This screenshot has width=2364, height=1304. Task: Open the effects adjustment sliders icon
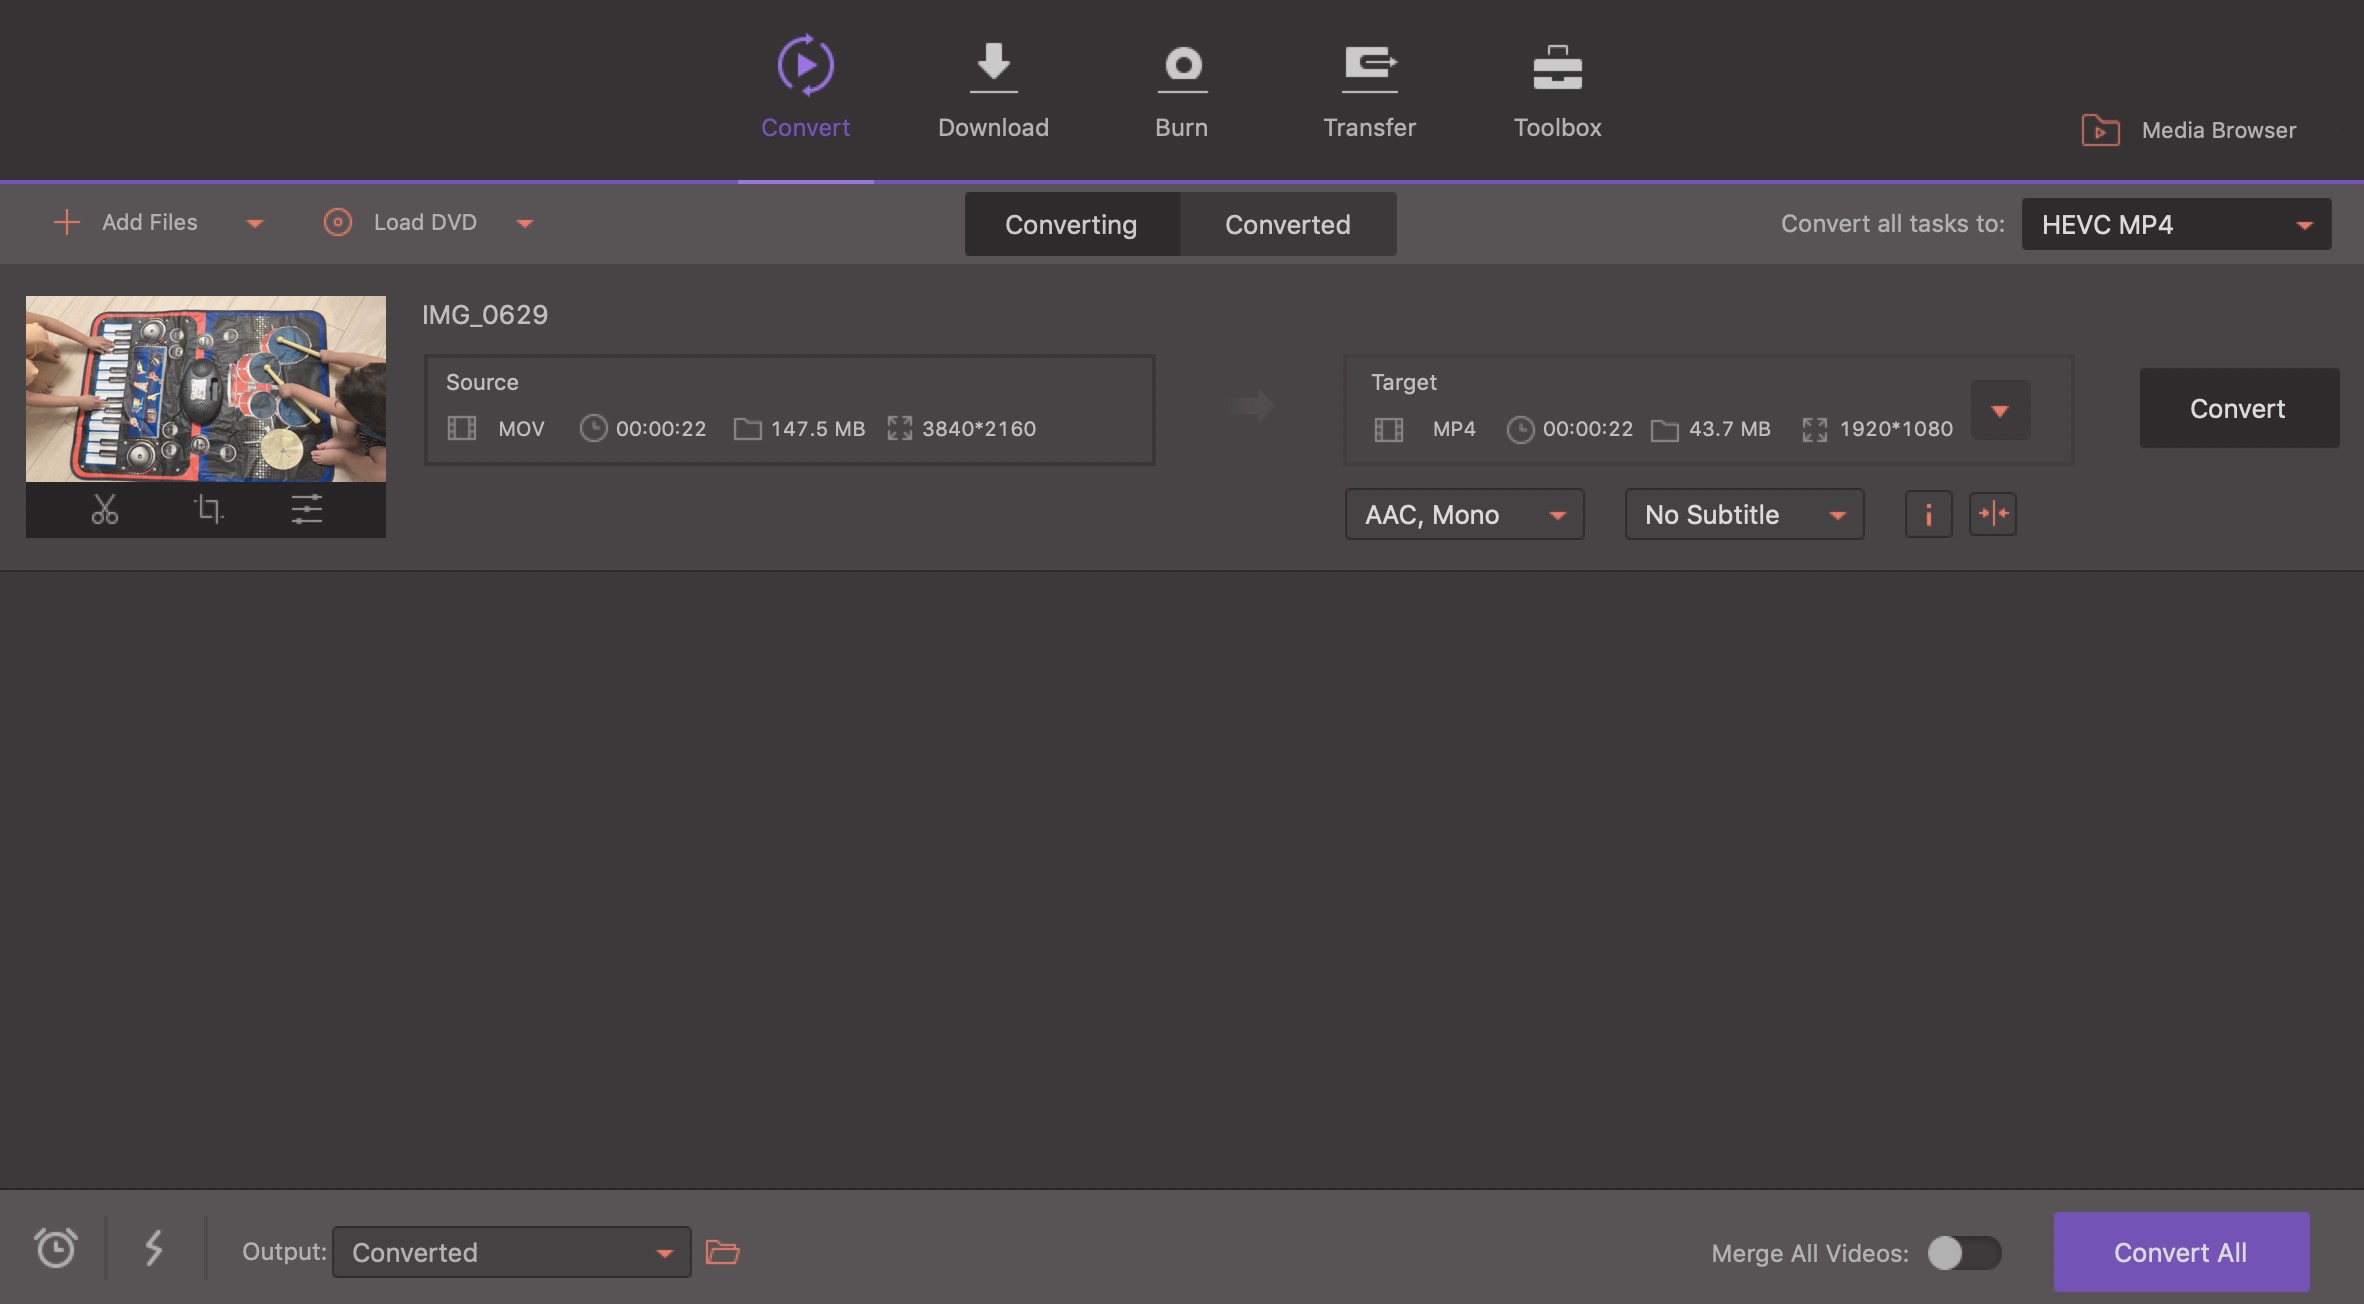pyautogui.click(x=307, y=510)
